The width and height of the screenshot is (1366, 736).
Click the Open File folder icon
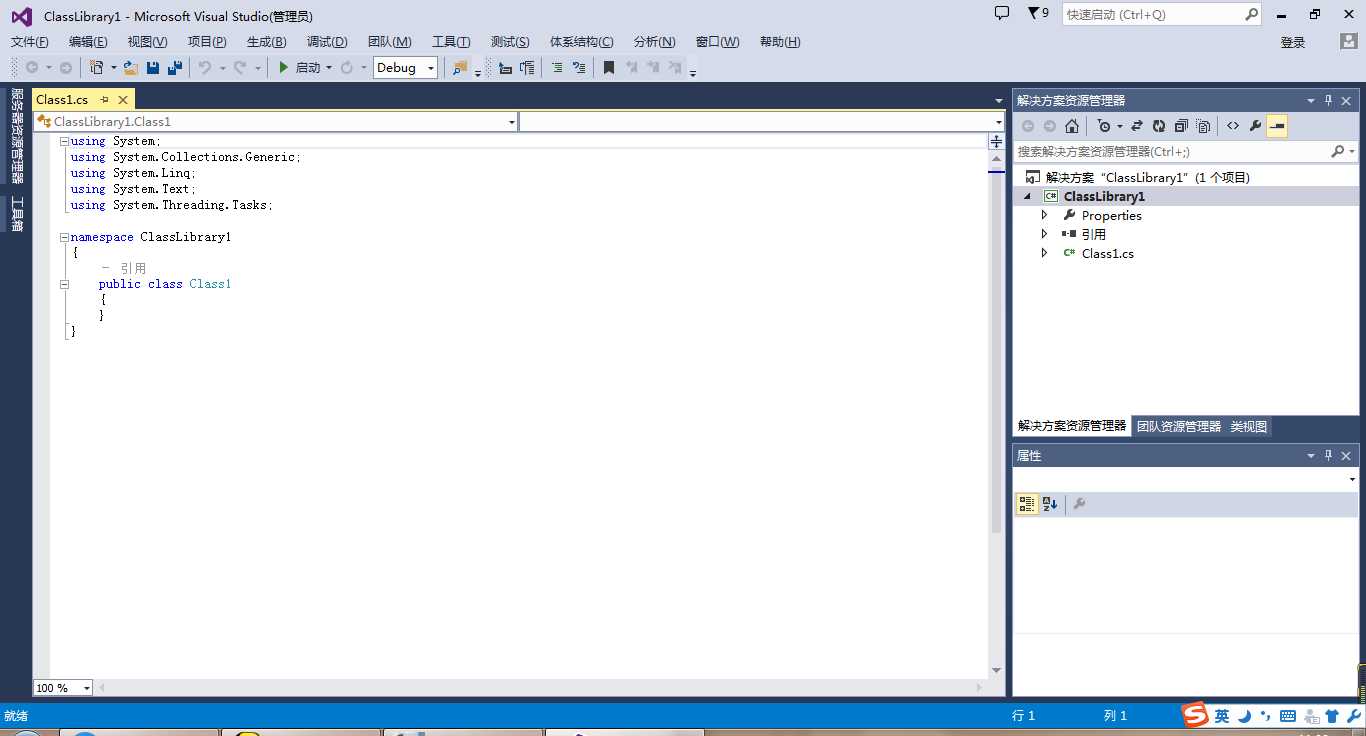point(131,67)
